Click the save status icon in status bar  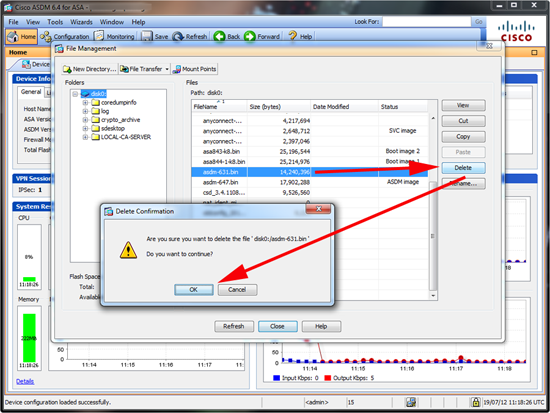coord(411,402)
